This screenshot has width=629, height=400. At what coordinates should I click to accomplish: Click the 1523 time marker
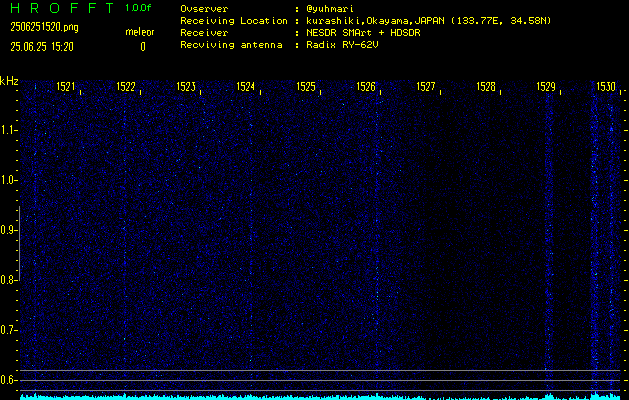186,87
